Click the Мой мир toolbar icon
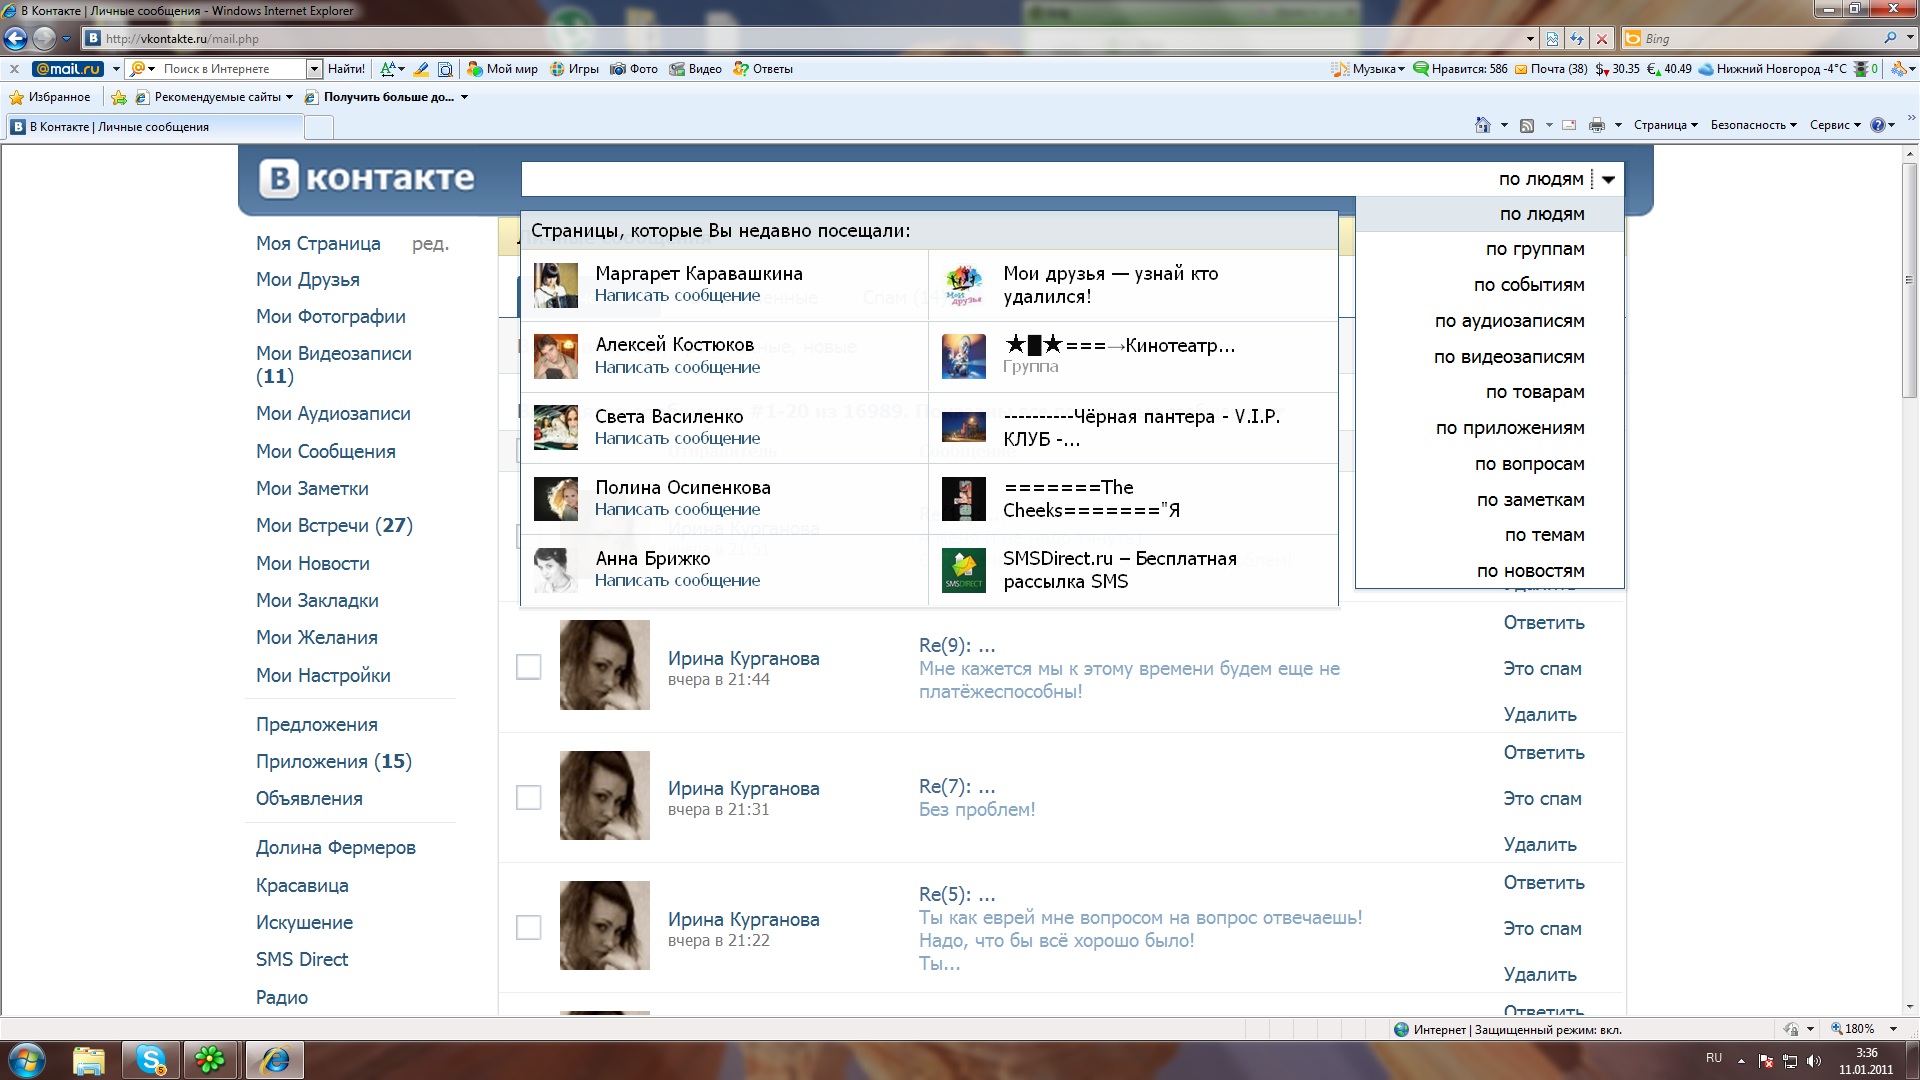 coord(476,69)
